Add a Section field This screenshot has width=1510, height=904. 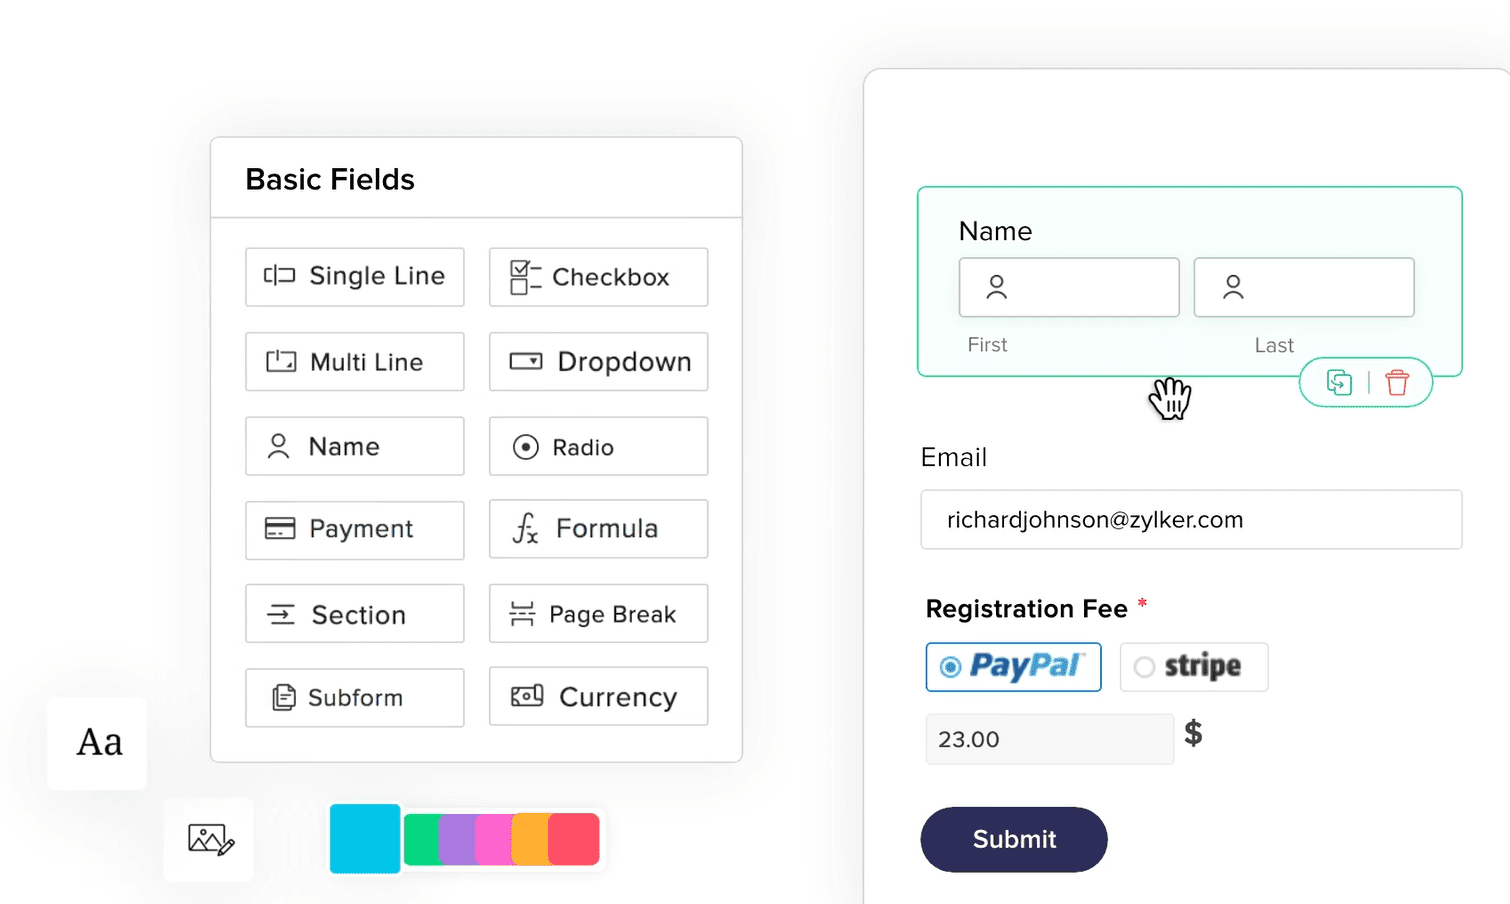355,613
